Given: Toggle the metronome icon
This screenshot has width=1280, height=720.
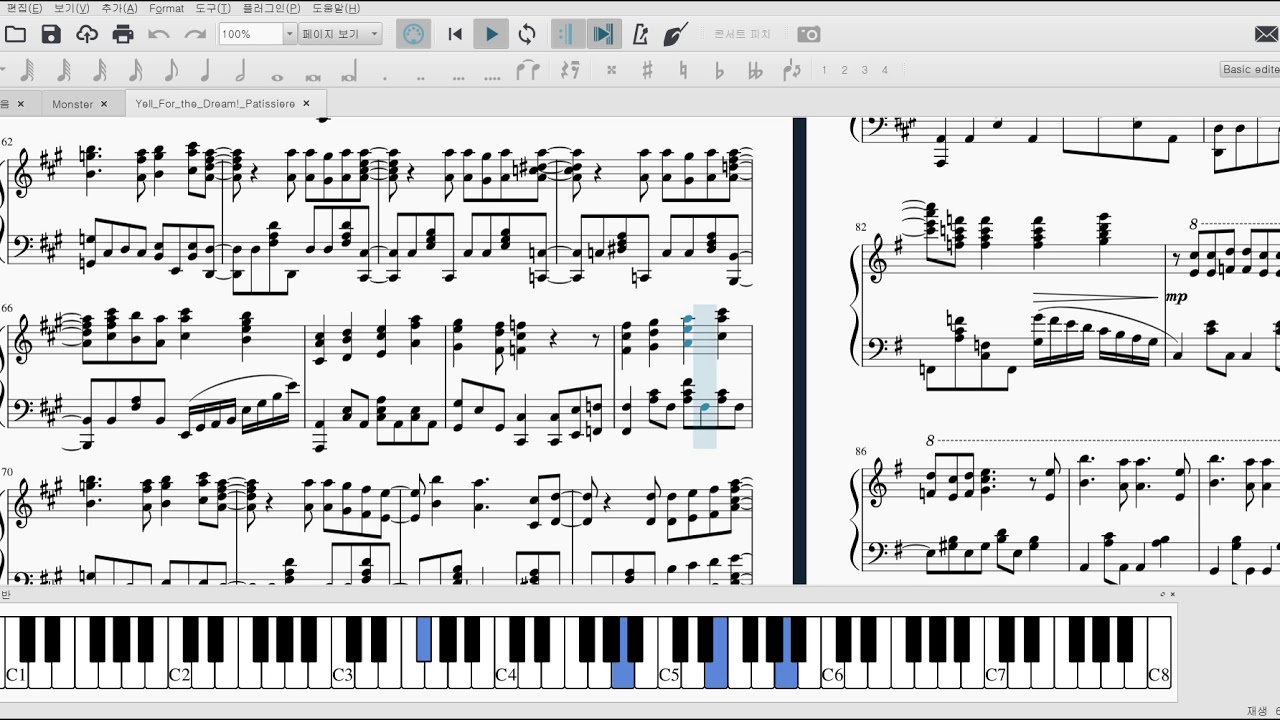Looking at the screenshot, I should pyautogui.click(x=641, y=34).
